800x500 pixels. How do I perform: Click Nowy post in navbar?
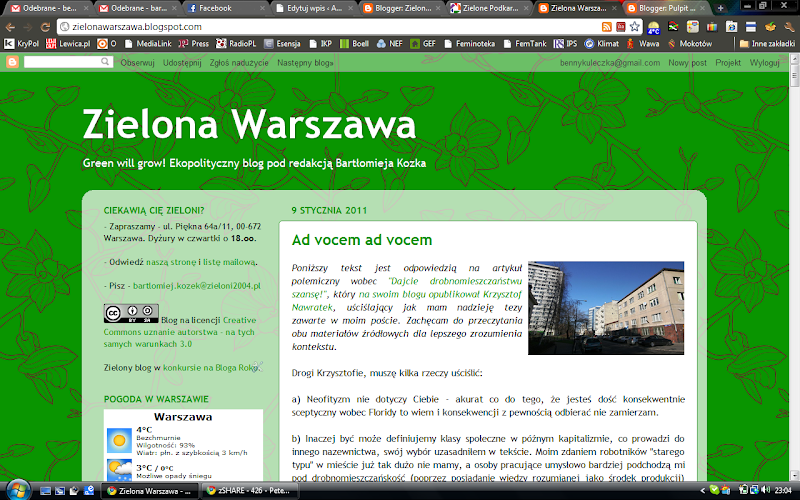pos(687,63)
